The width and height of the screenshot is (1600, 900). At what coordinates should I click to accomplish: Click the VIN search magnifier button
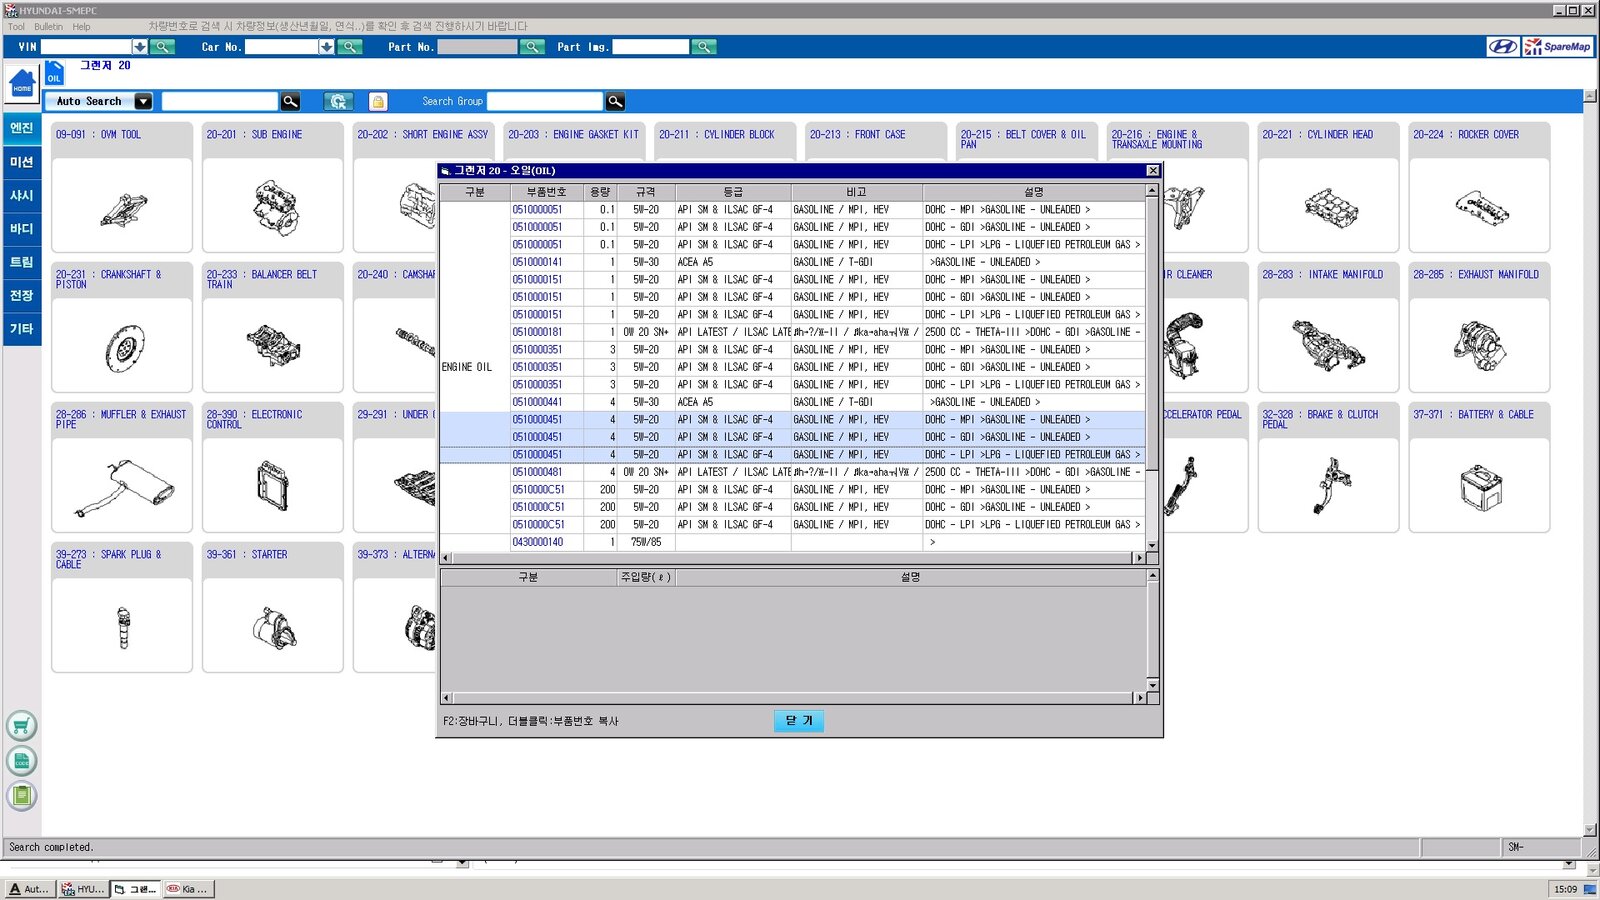[x=162, y=47]
